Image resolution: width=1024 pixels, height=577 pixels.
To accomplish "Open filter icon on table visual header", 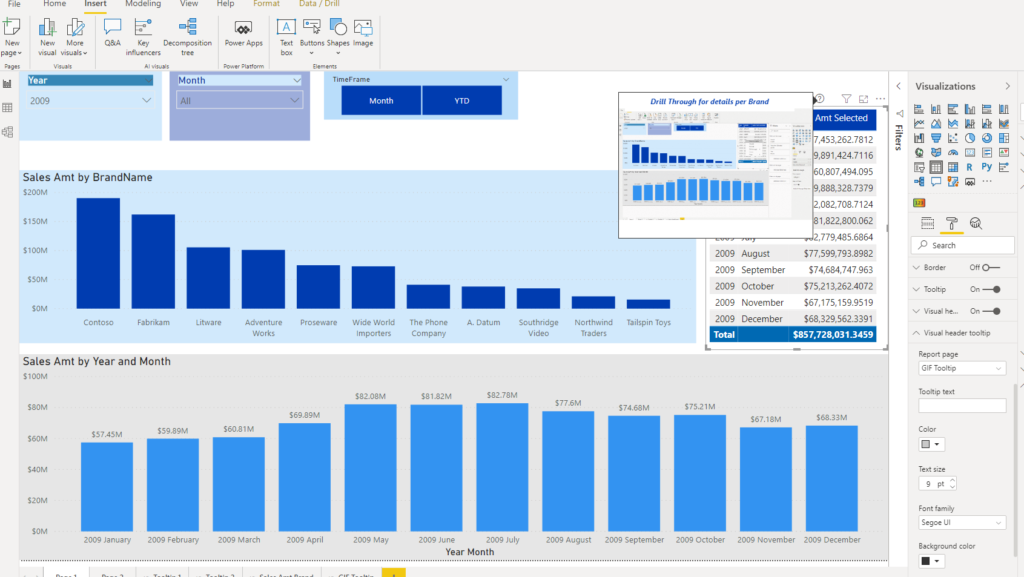I will [x=846, y=99].
